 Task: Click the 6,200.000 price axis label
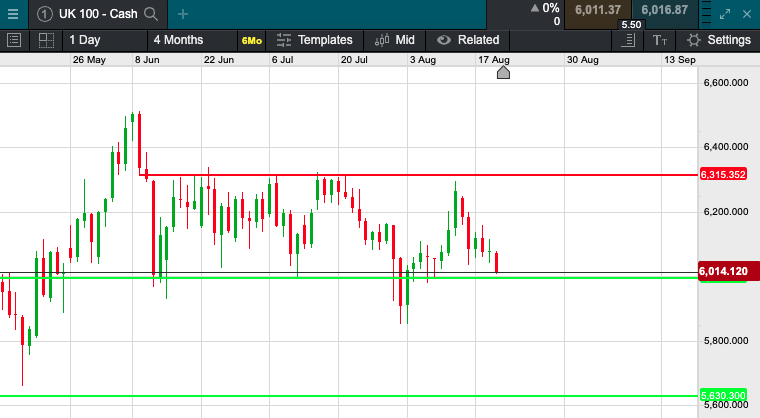pyautogui.click(x=726, y=212)
